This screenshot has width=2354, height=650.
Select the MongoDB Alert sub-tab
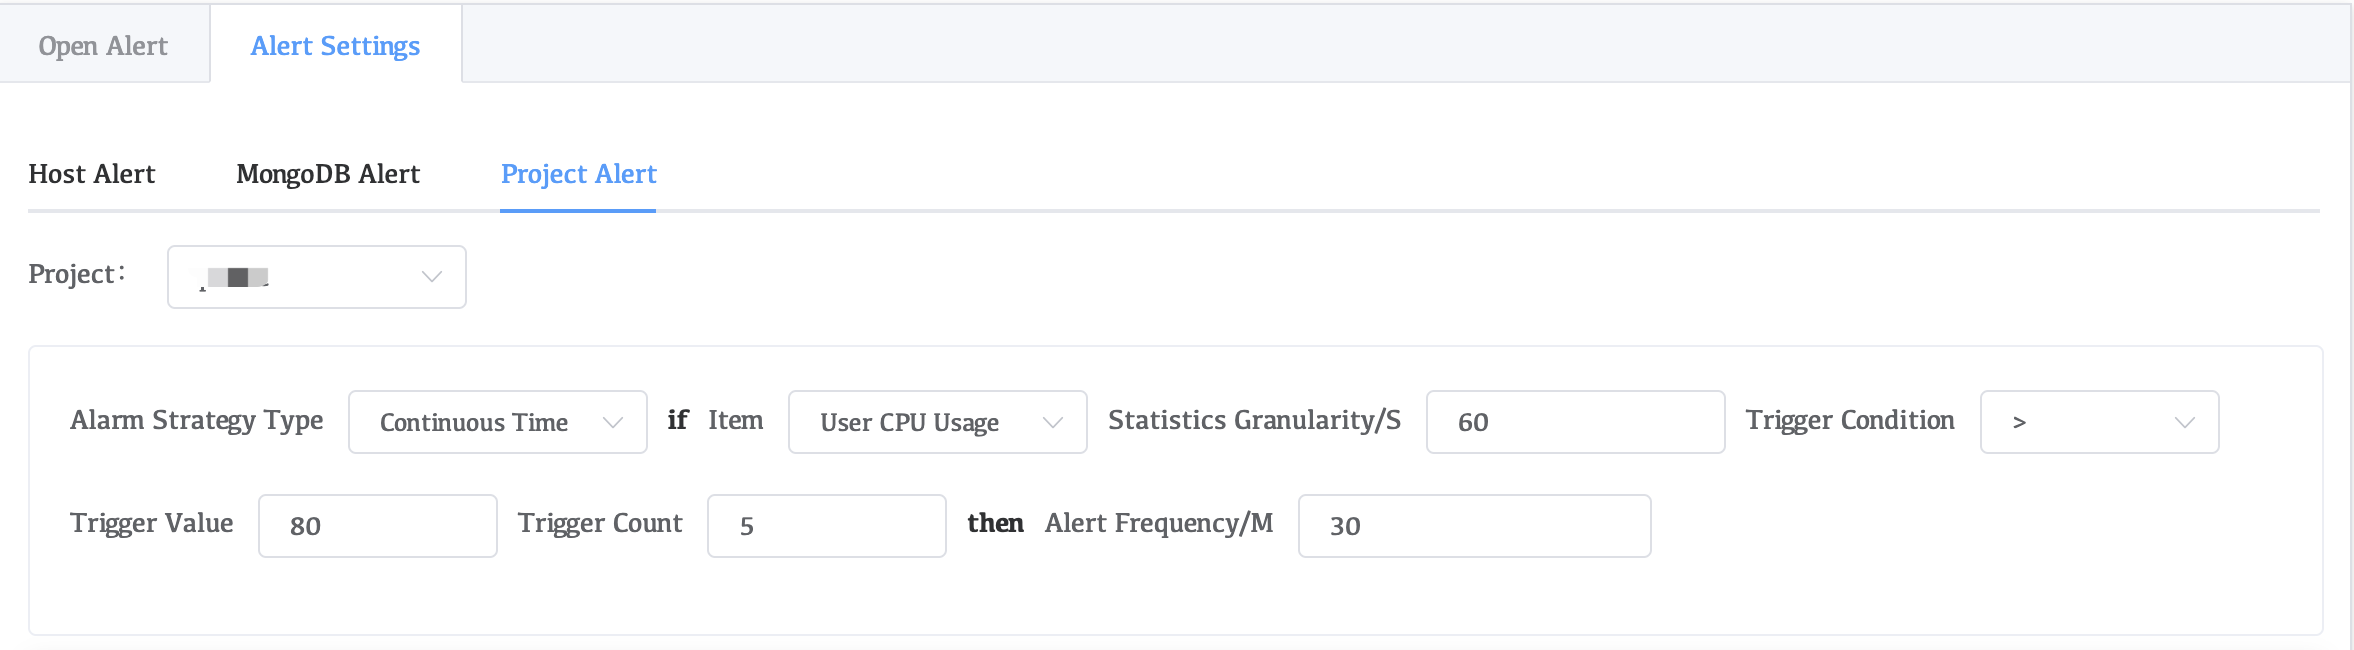coord(328,174)
